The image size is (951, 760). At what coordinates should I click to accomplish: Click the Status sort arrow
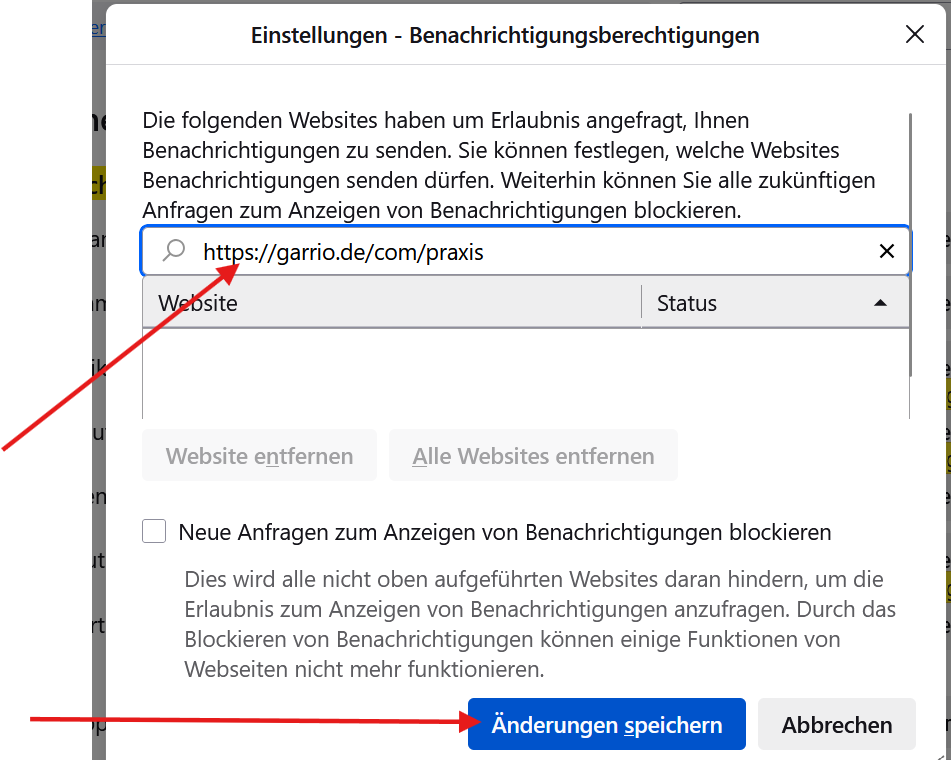[880, 303]
